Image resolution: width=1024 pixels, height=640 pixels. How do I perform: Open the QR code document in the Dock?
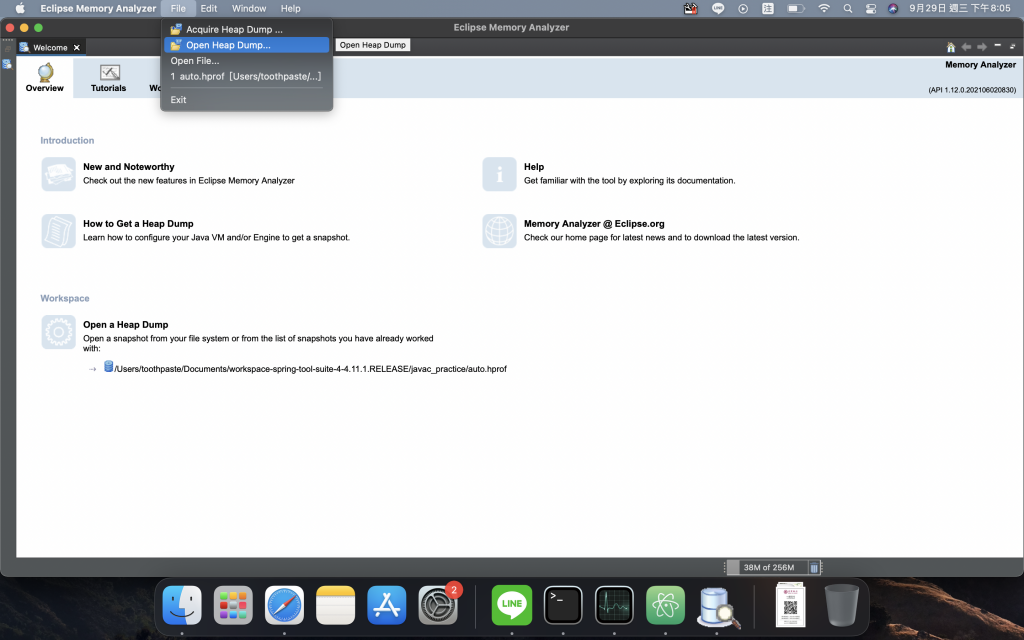click(x=790, y=605)
